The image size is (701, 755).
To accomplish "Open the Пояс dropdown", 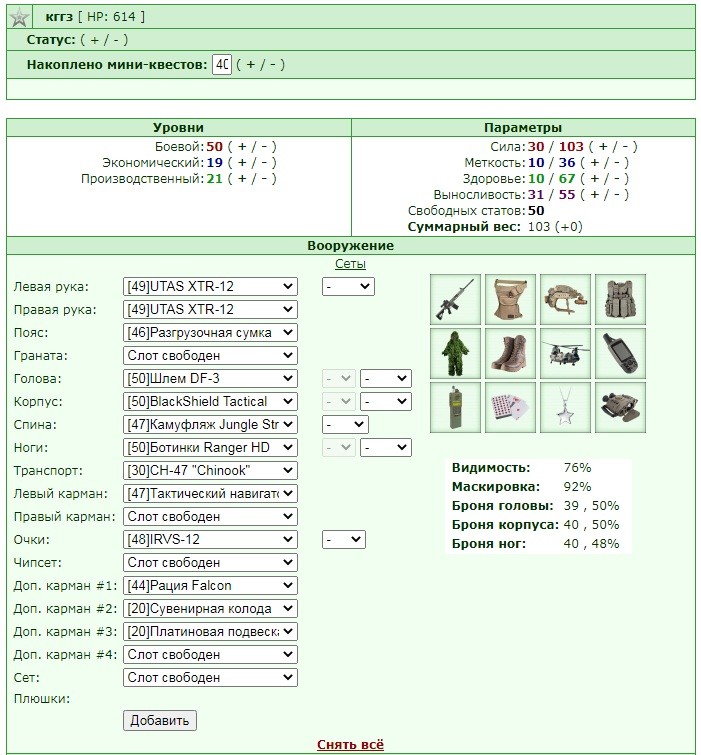I will [x=210, y=332].
